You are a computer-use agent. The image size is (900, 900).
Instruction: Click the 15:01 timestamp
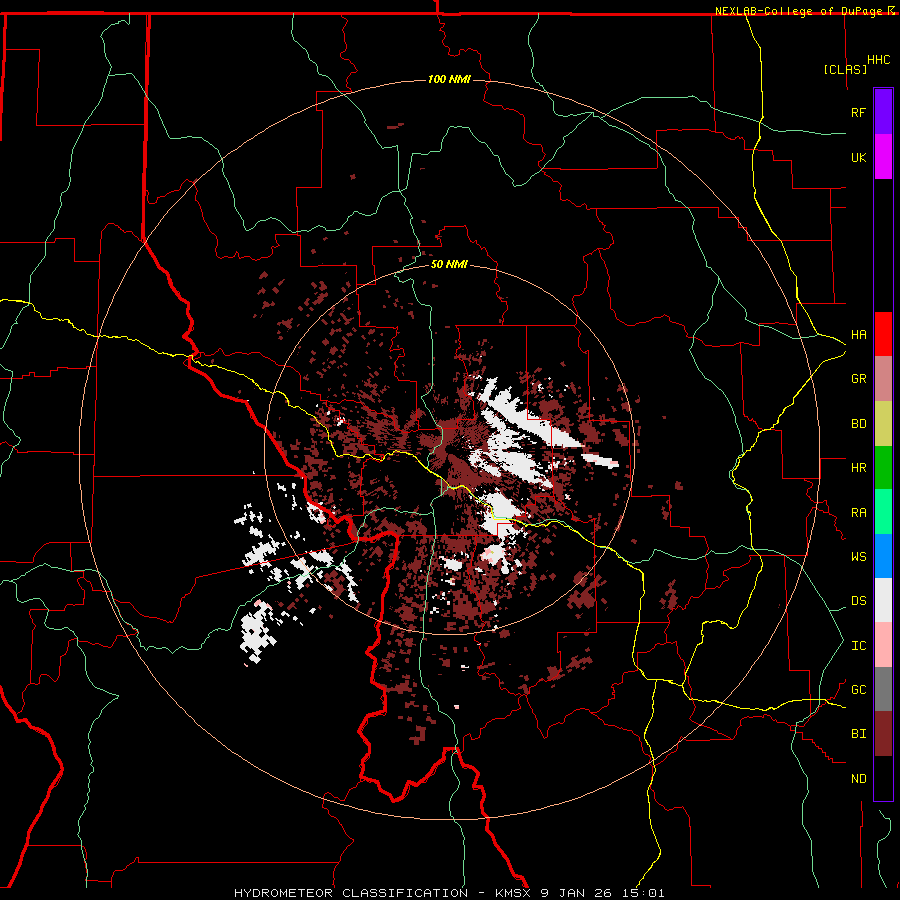642,893
